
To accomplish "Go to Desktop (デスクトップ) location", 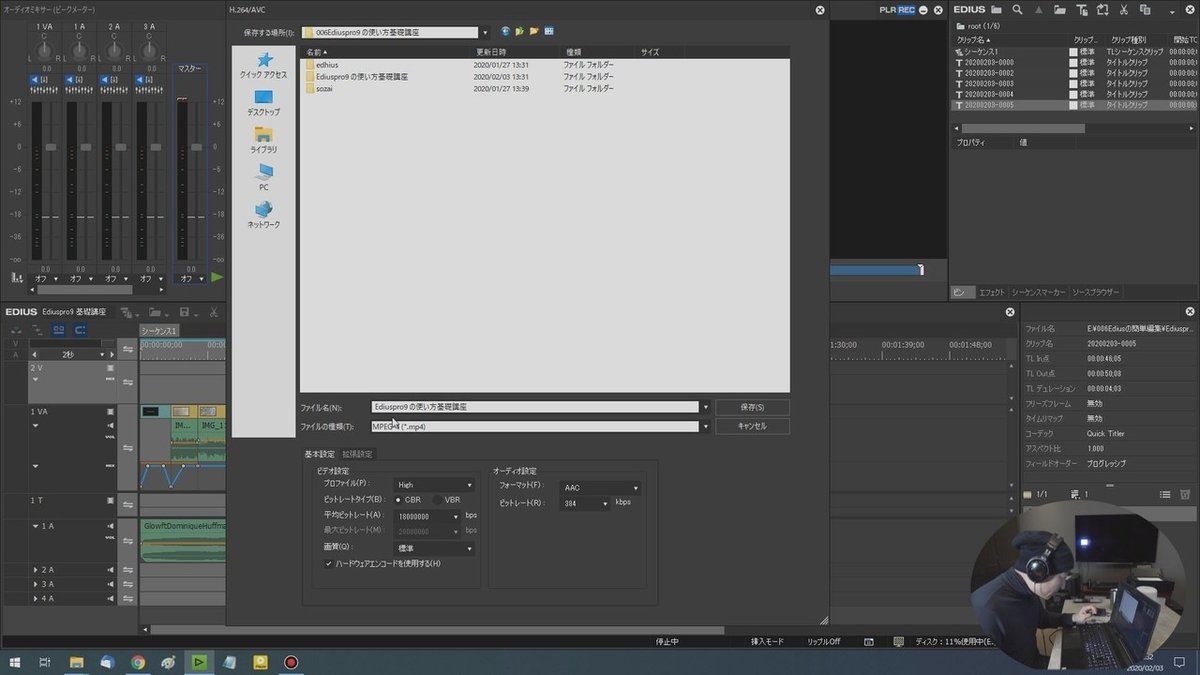I will pyautogui.click(x=264, y=103).
